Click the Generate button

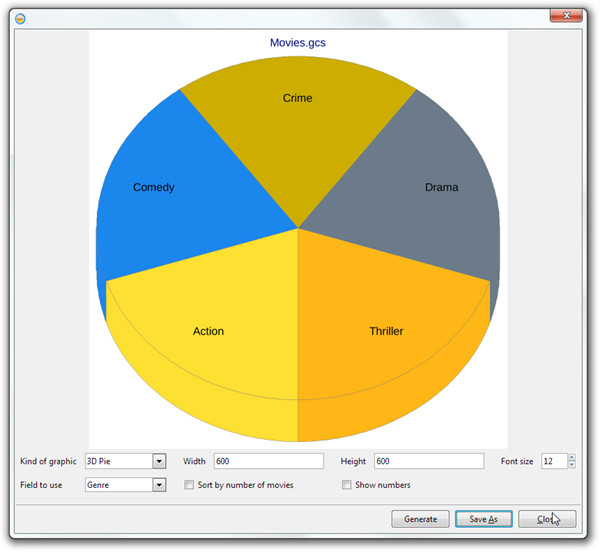pos(420,519)
